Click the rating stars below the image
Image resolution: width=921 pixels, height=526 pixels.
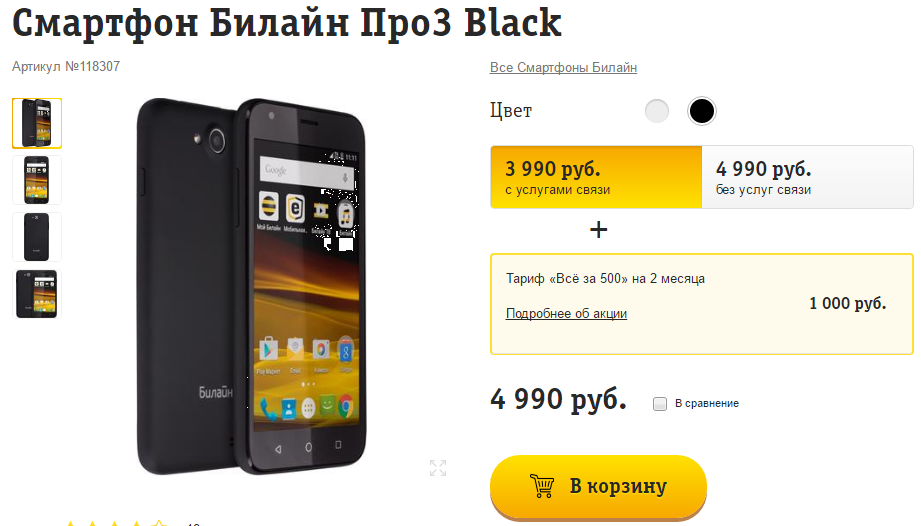tap(116, 522)
